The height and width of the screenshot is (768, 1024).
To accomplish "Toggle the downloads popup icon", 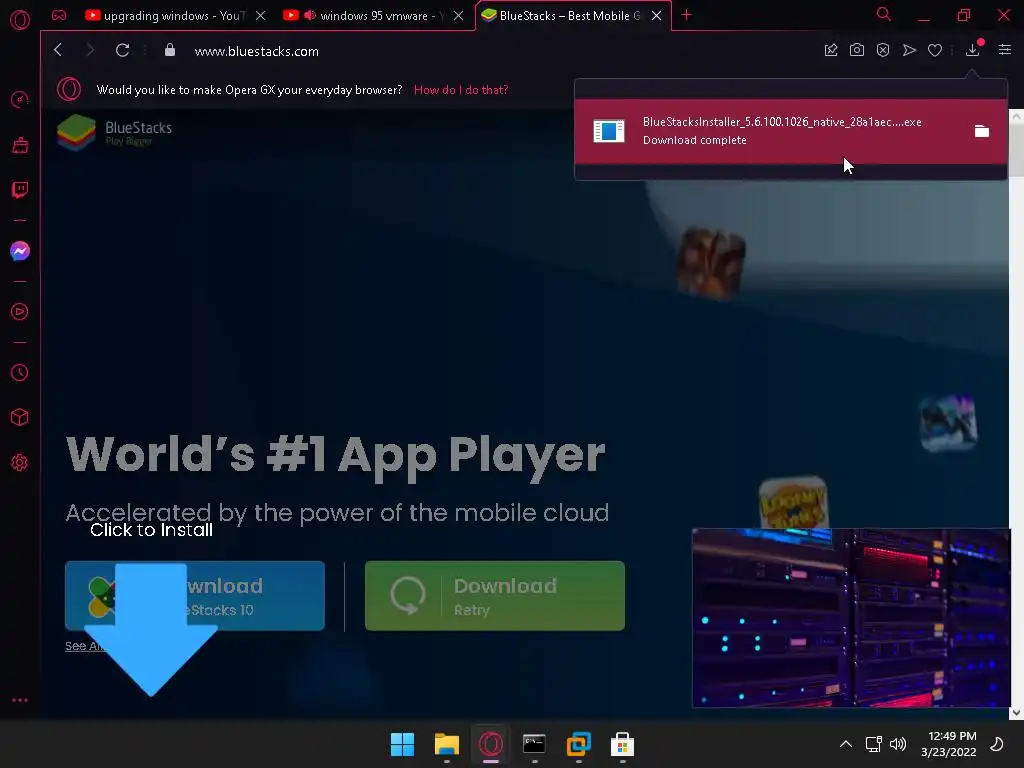I will (973, 49).
